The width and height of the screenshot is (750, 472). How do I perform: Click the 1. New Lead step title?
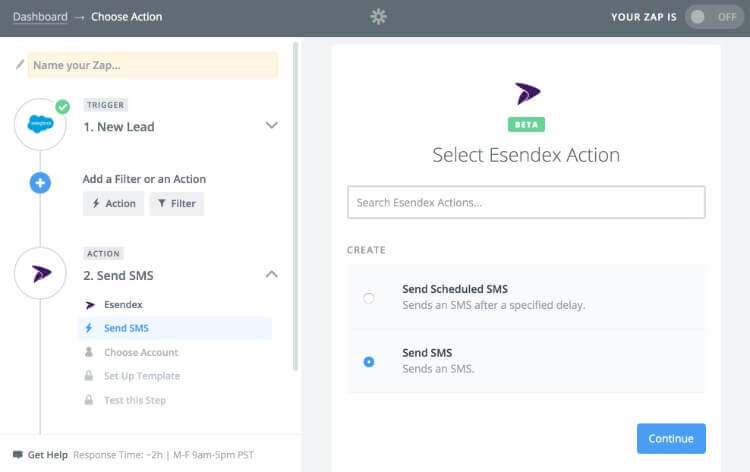click(119, 127)
